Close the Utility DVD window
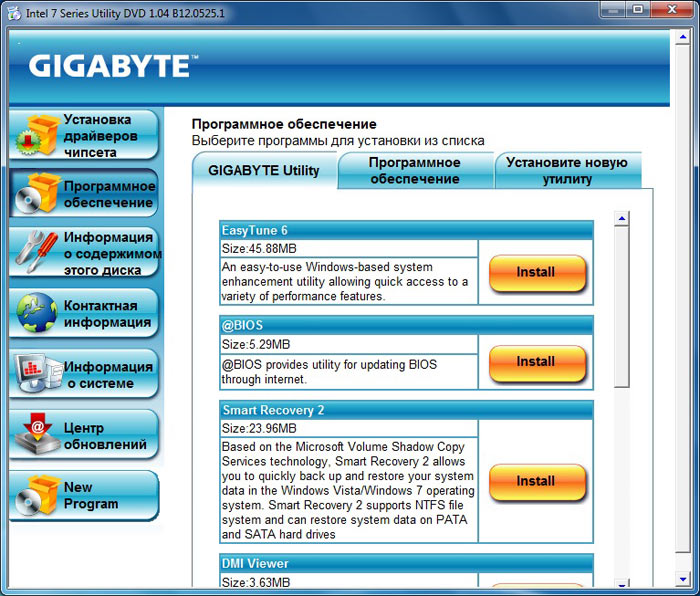 pos(672,10)
